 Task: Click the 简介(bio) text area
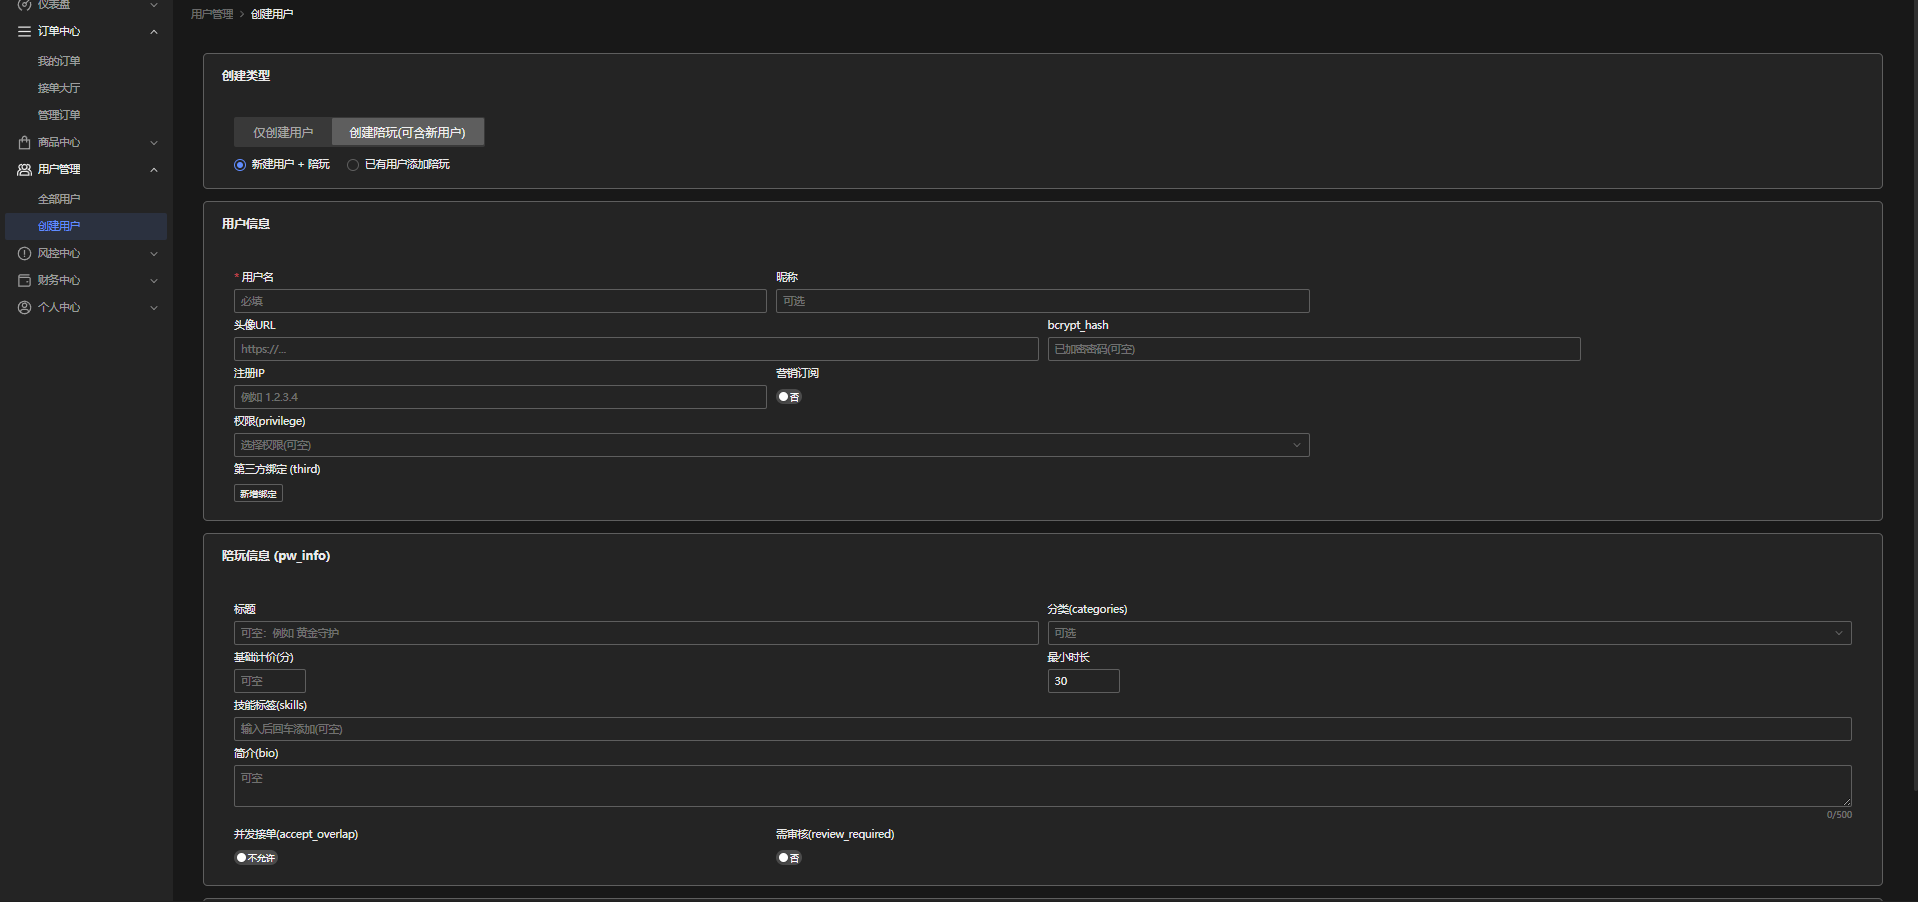1040,786
